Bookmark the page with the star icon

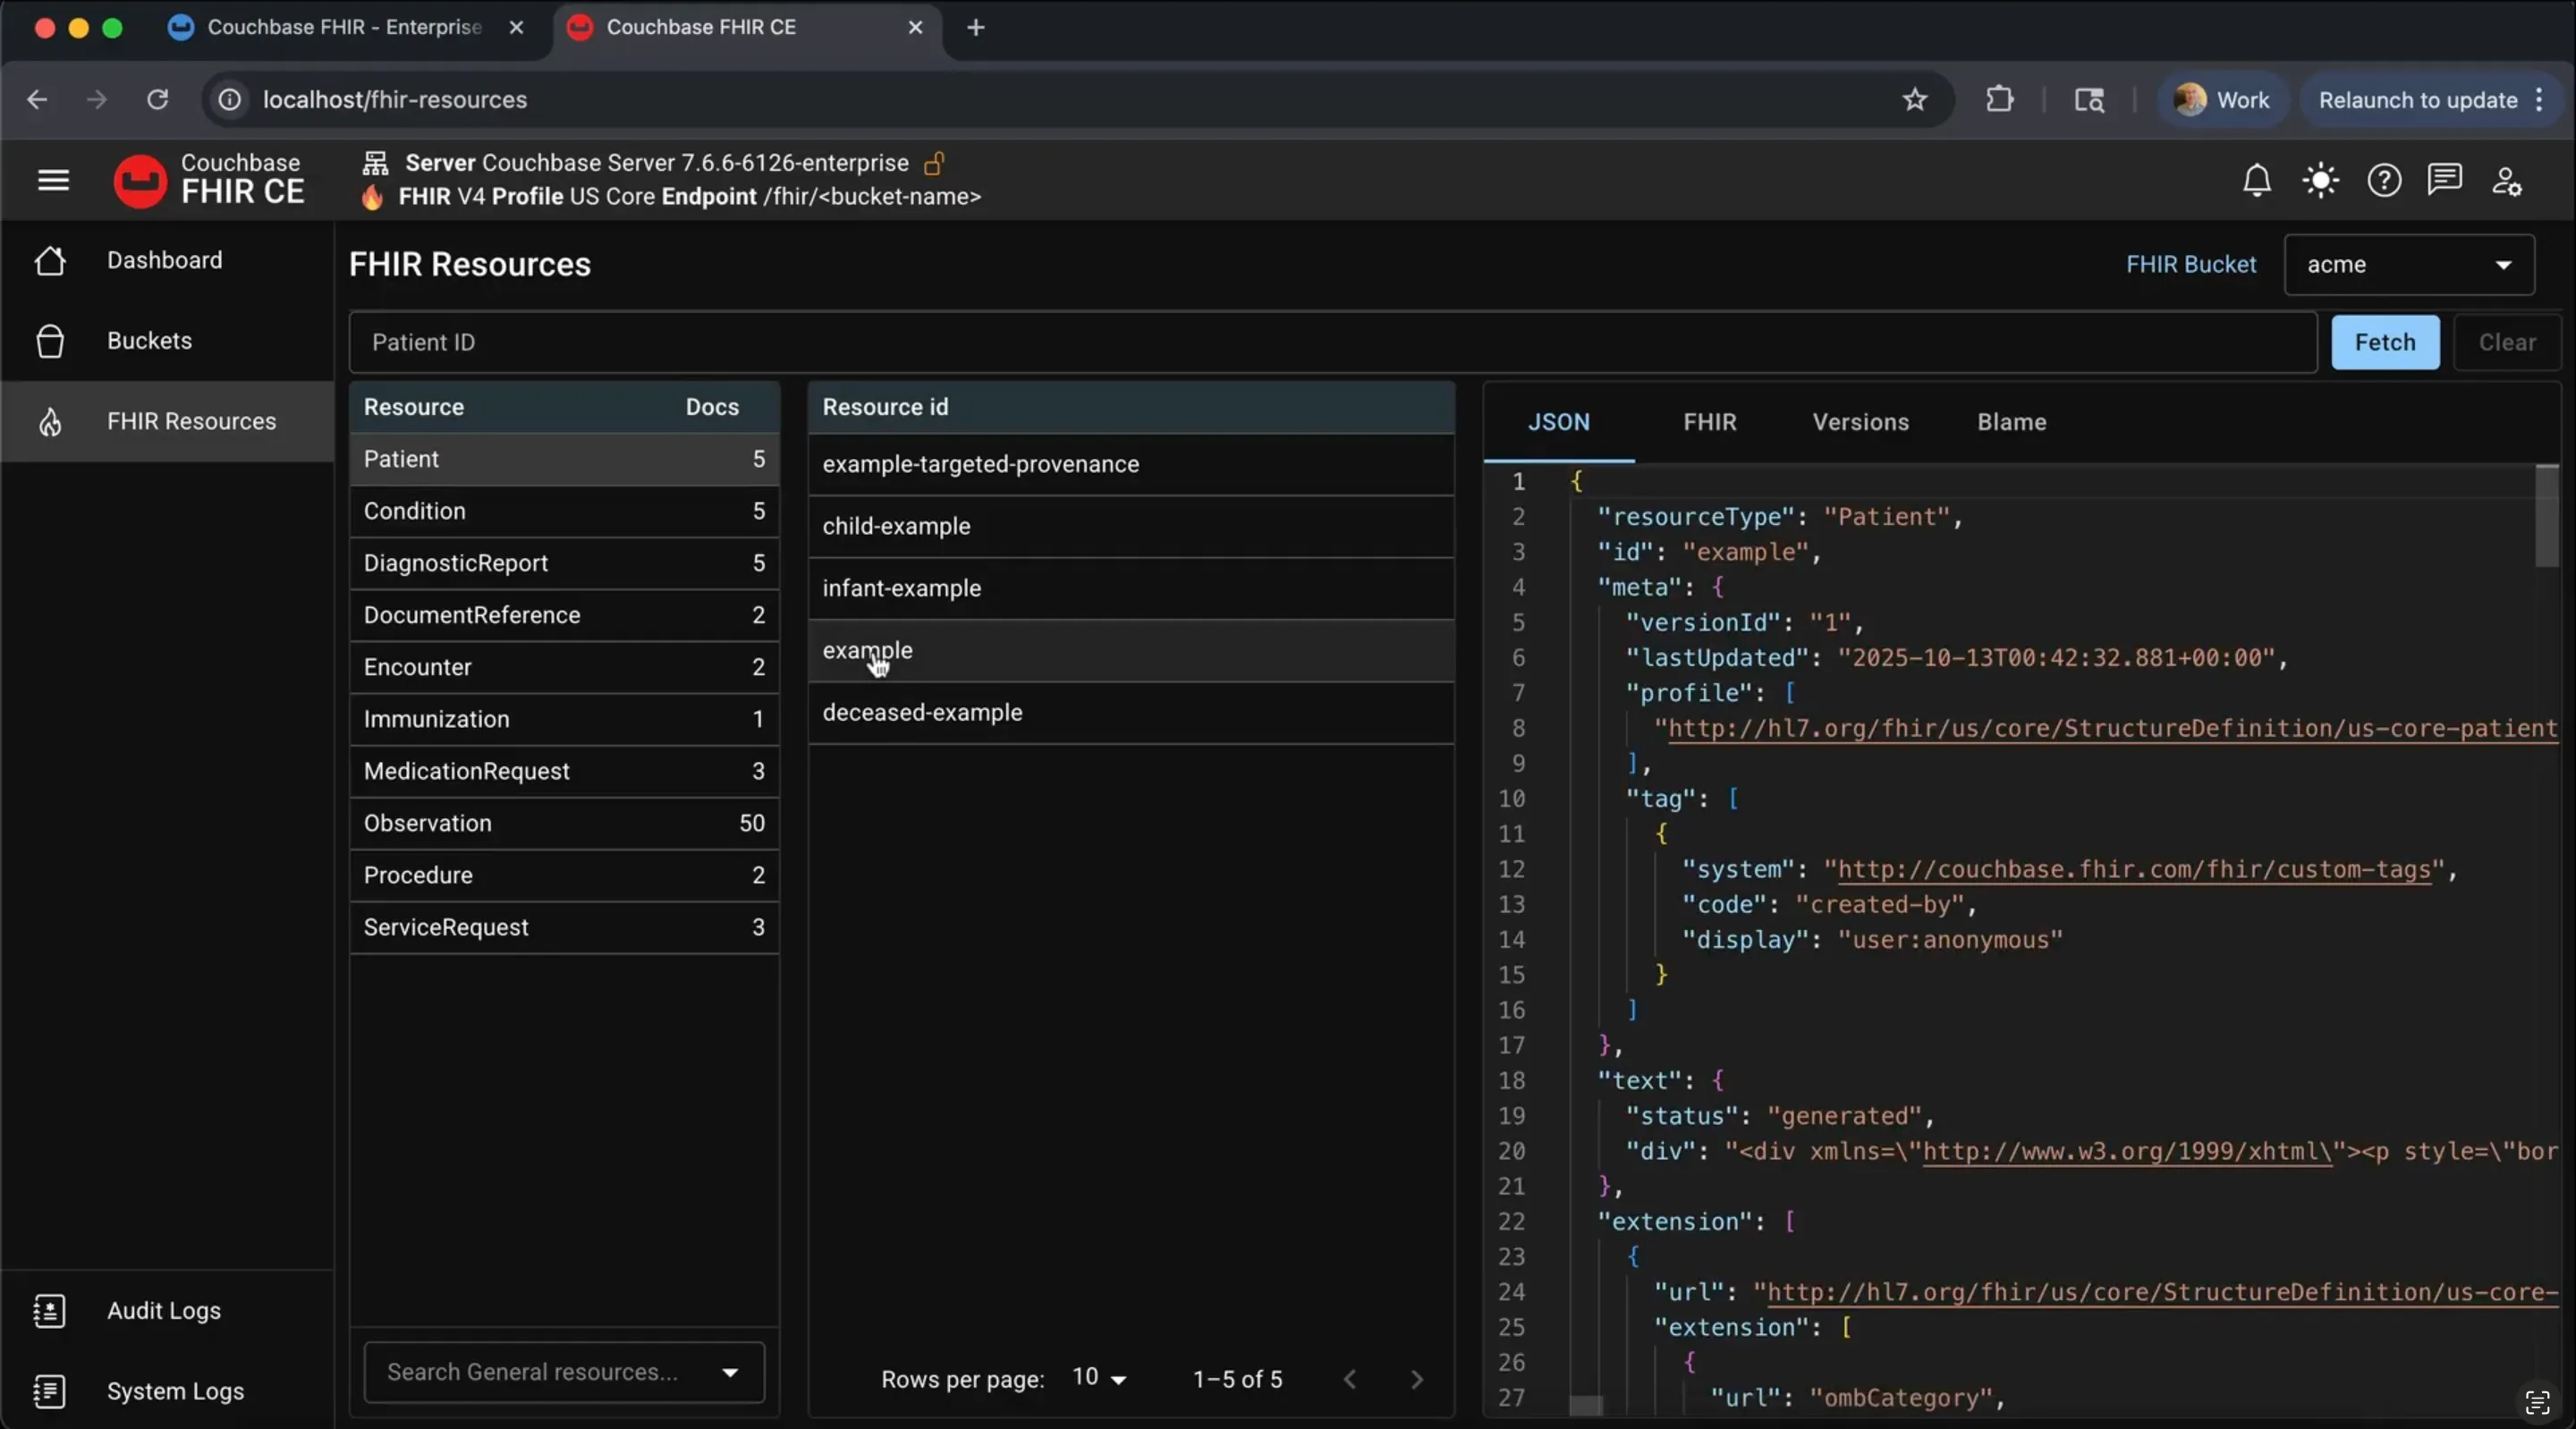[x=1915, y=100]
